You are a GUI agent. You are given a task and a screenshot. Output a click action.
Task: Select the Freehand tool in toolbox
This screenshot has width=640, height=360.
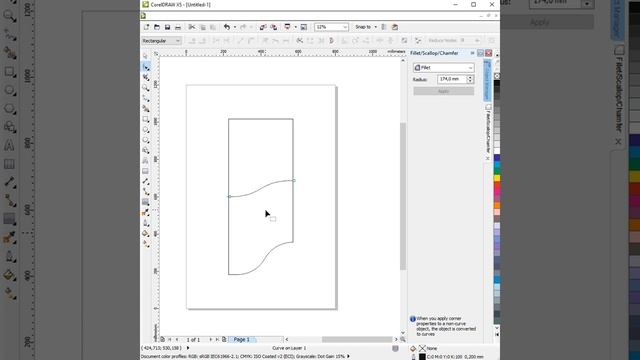(146, 98)
